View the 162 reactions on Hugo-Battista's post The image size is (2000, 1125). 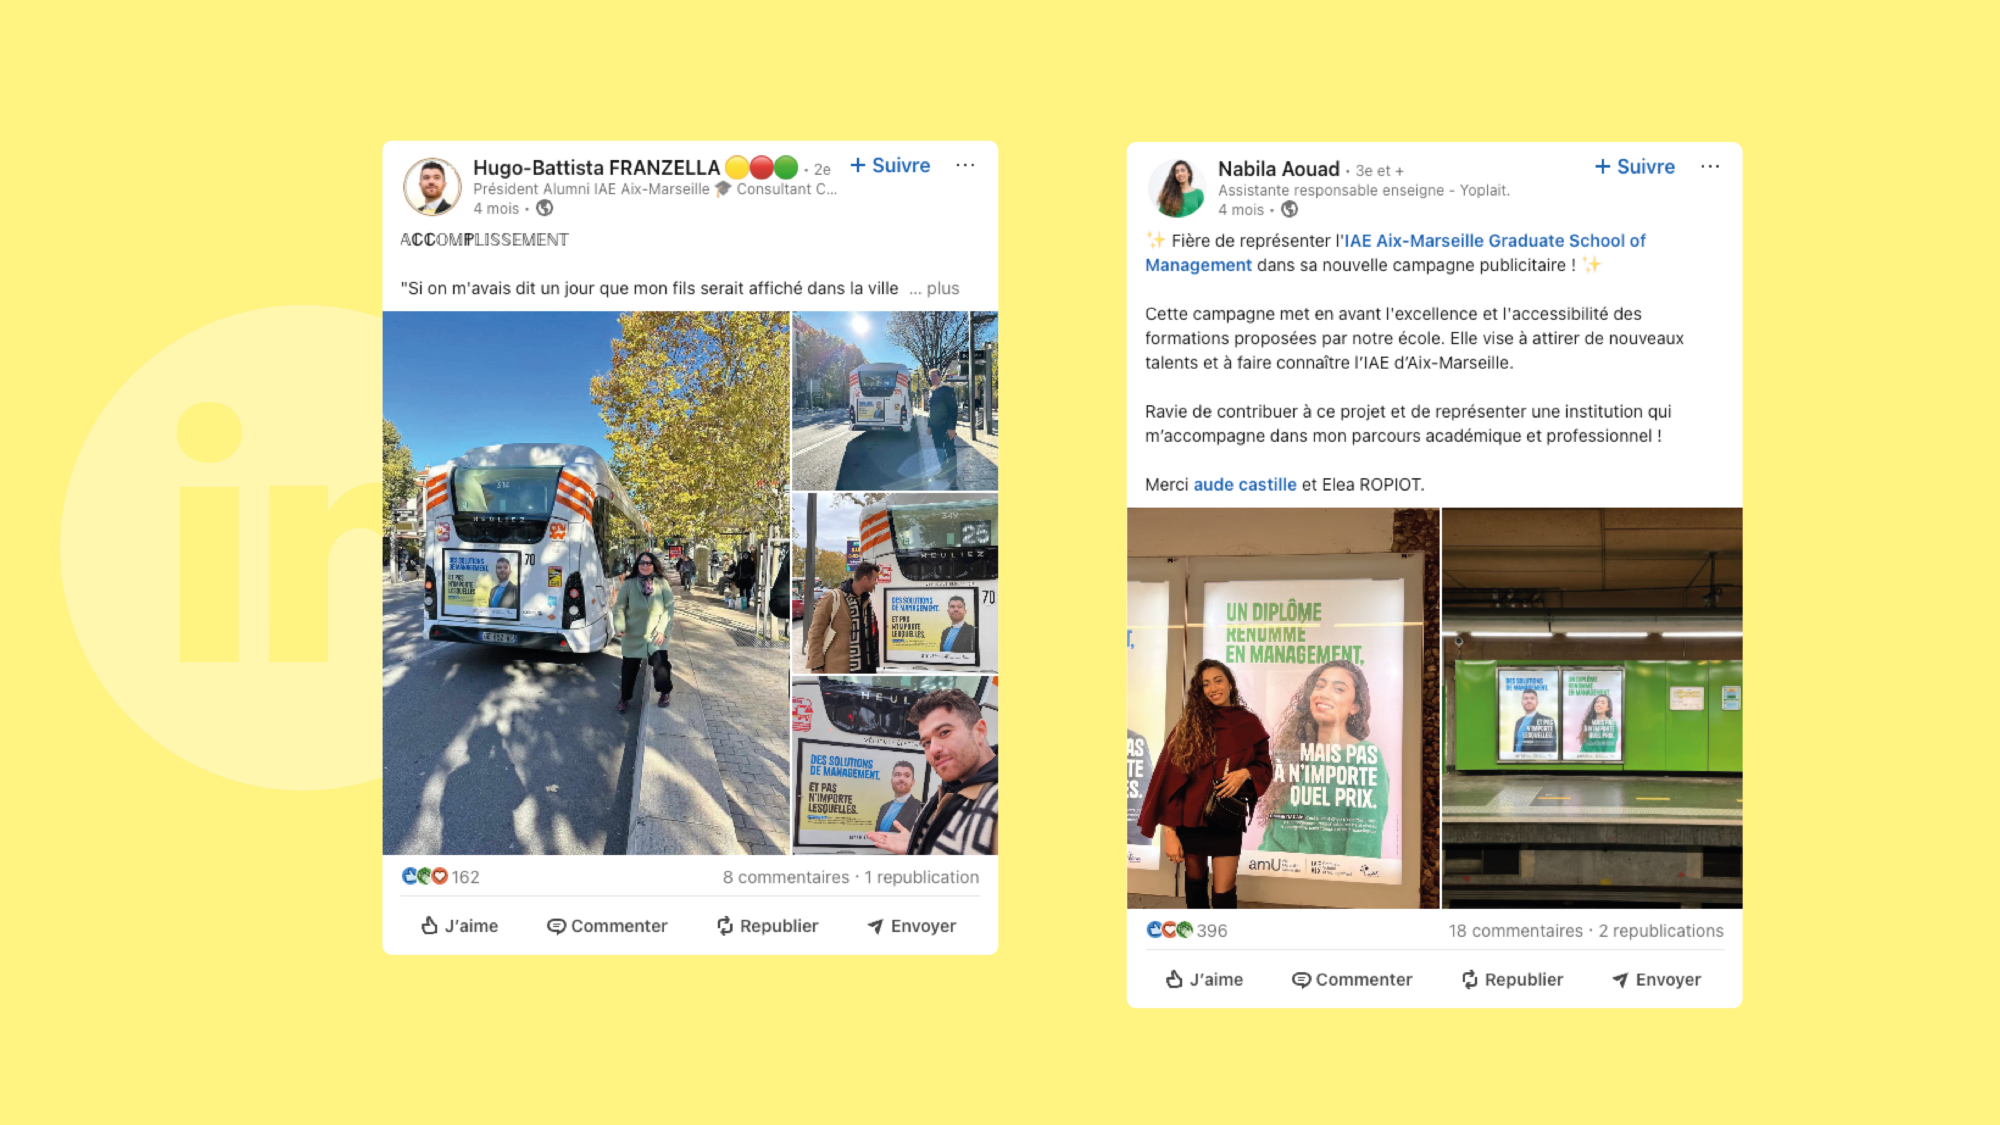(x=440, y=877)
